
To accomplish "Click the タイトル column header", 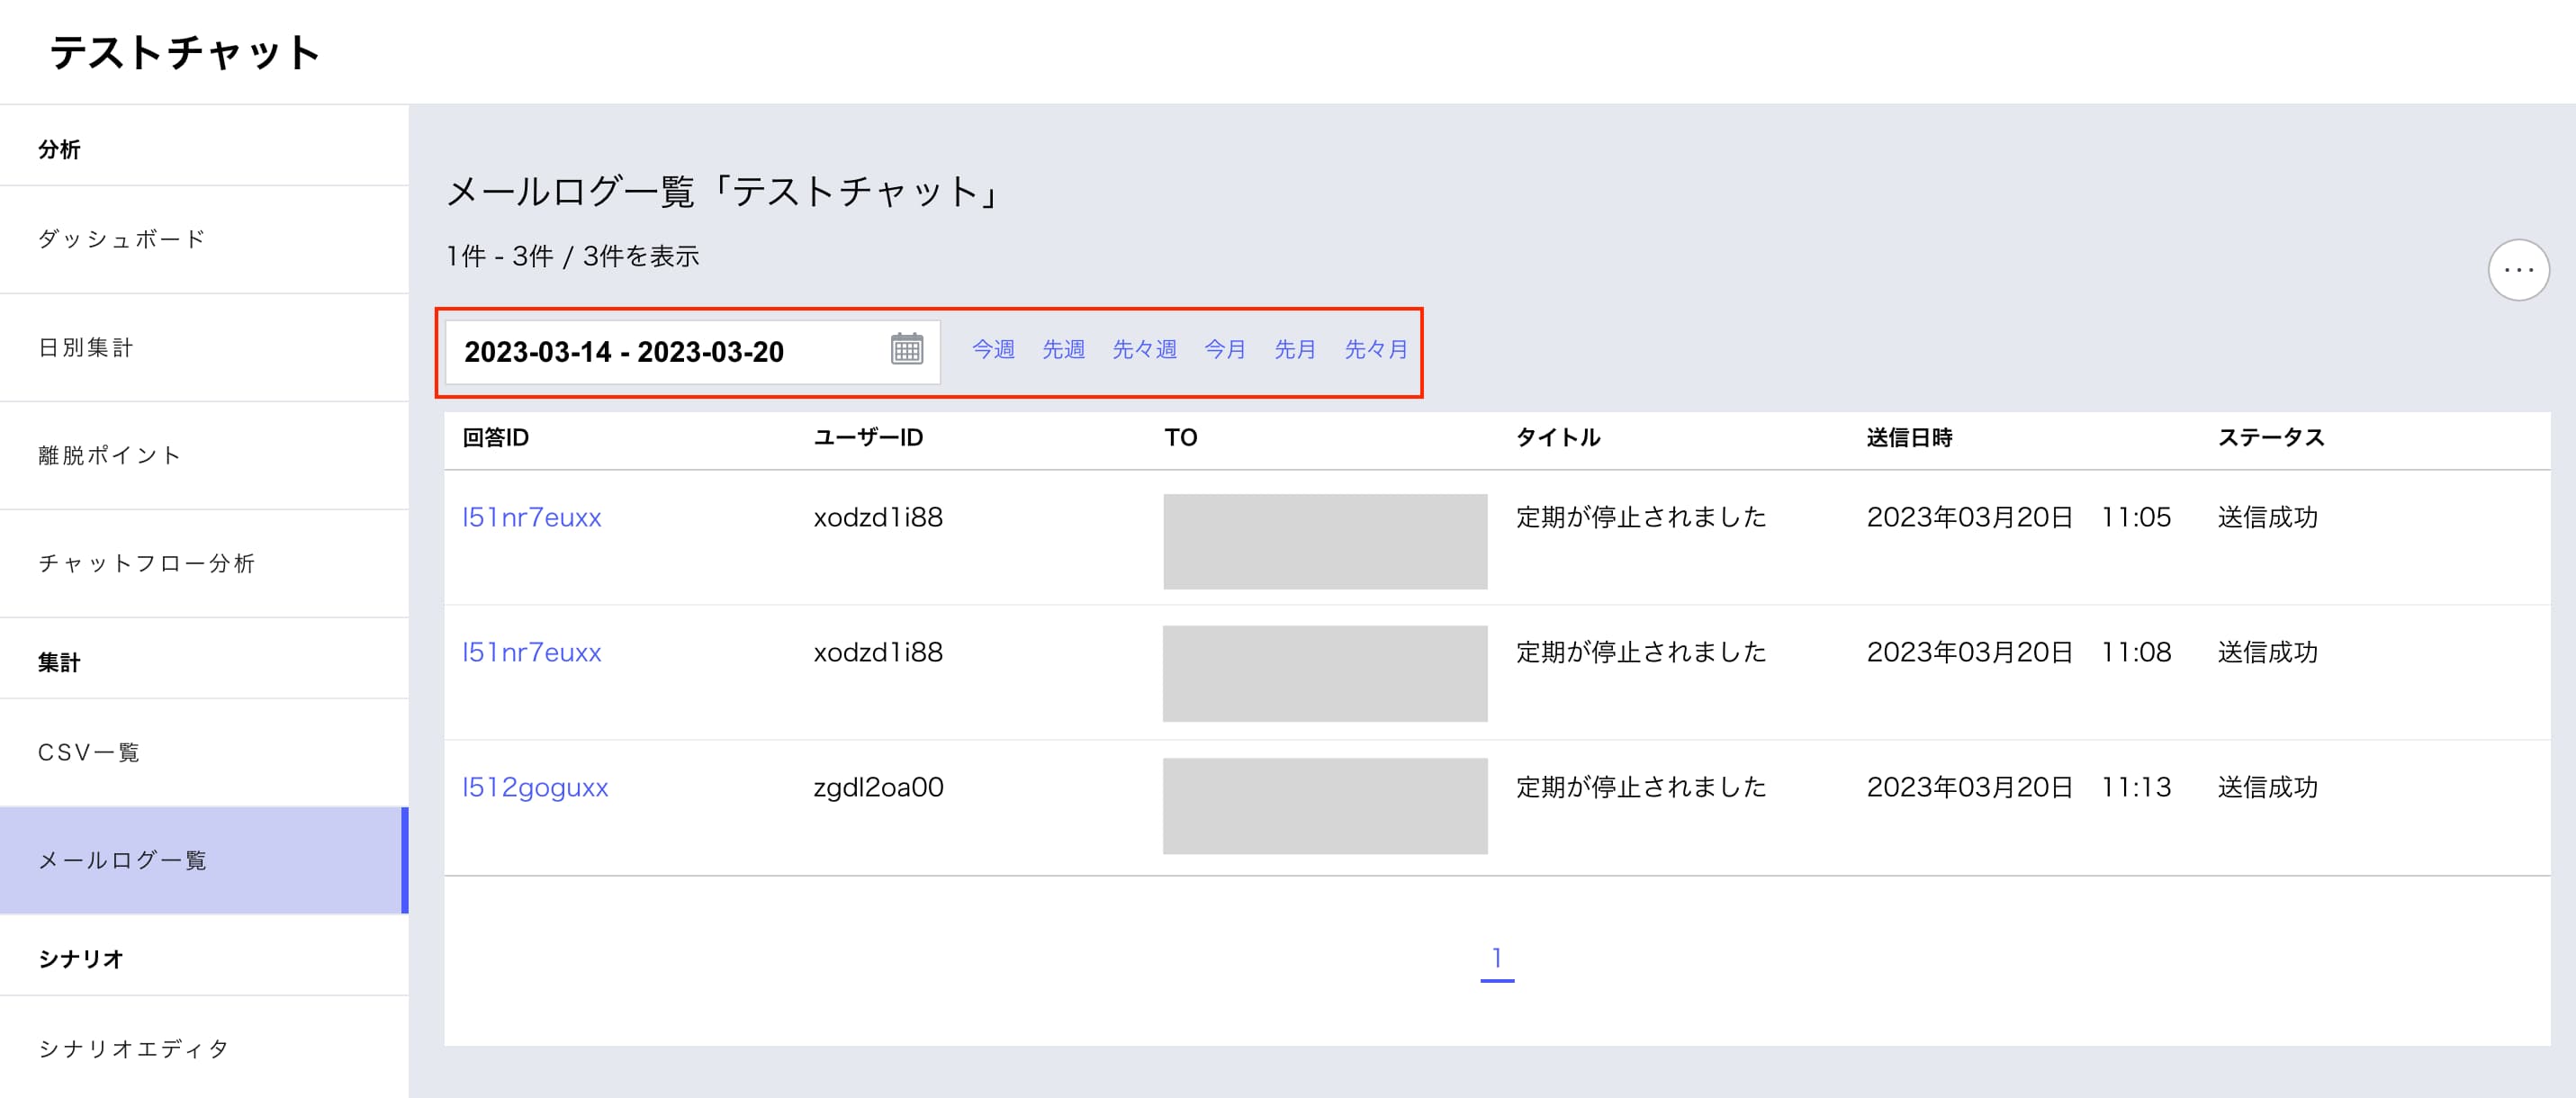I will point(1558,438).
